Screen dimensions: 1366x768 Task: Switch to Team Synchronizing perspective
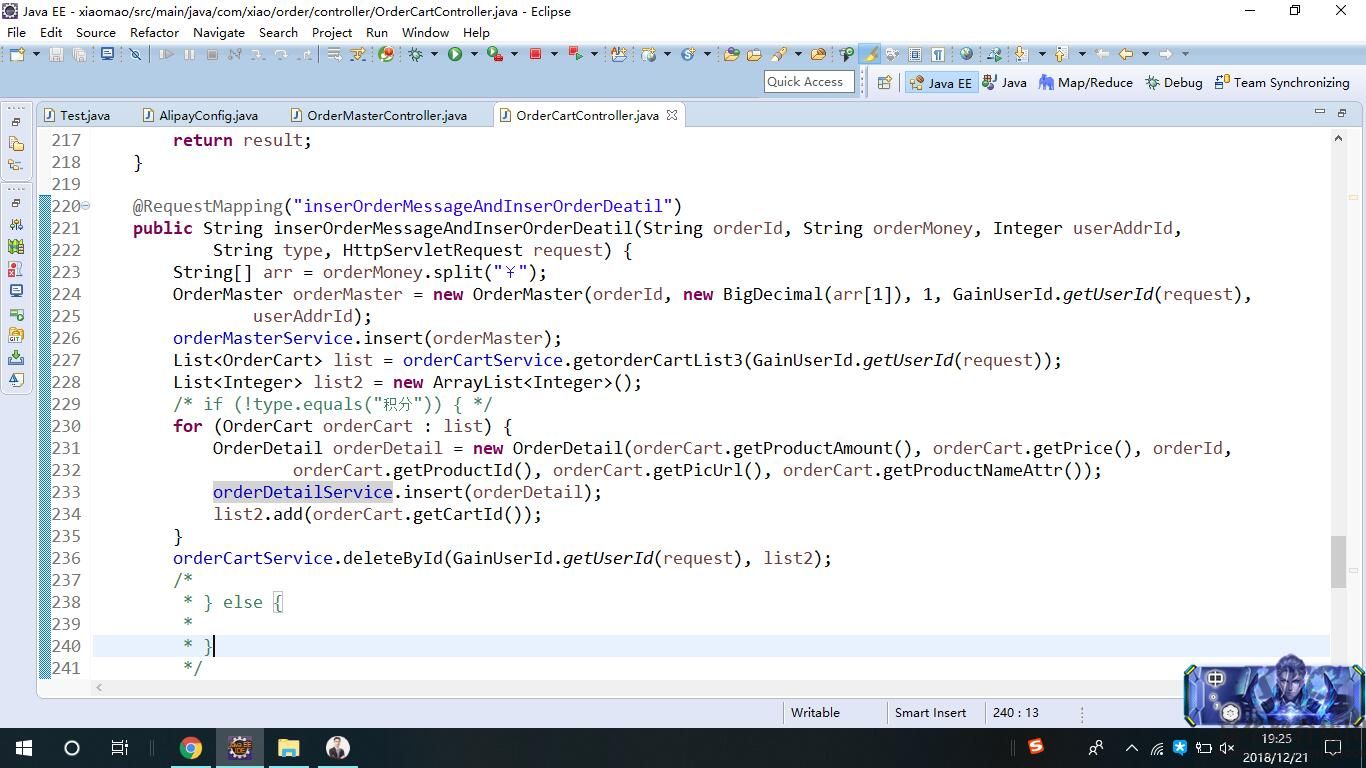pos(1282,83)
